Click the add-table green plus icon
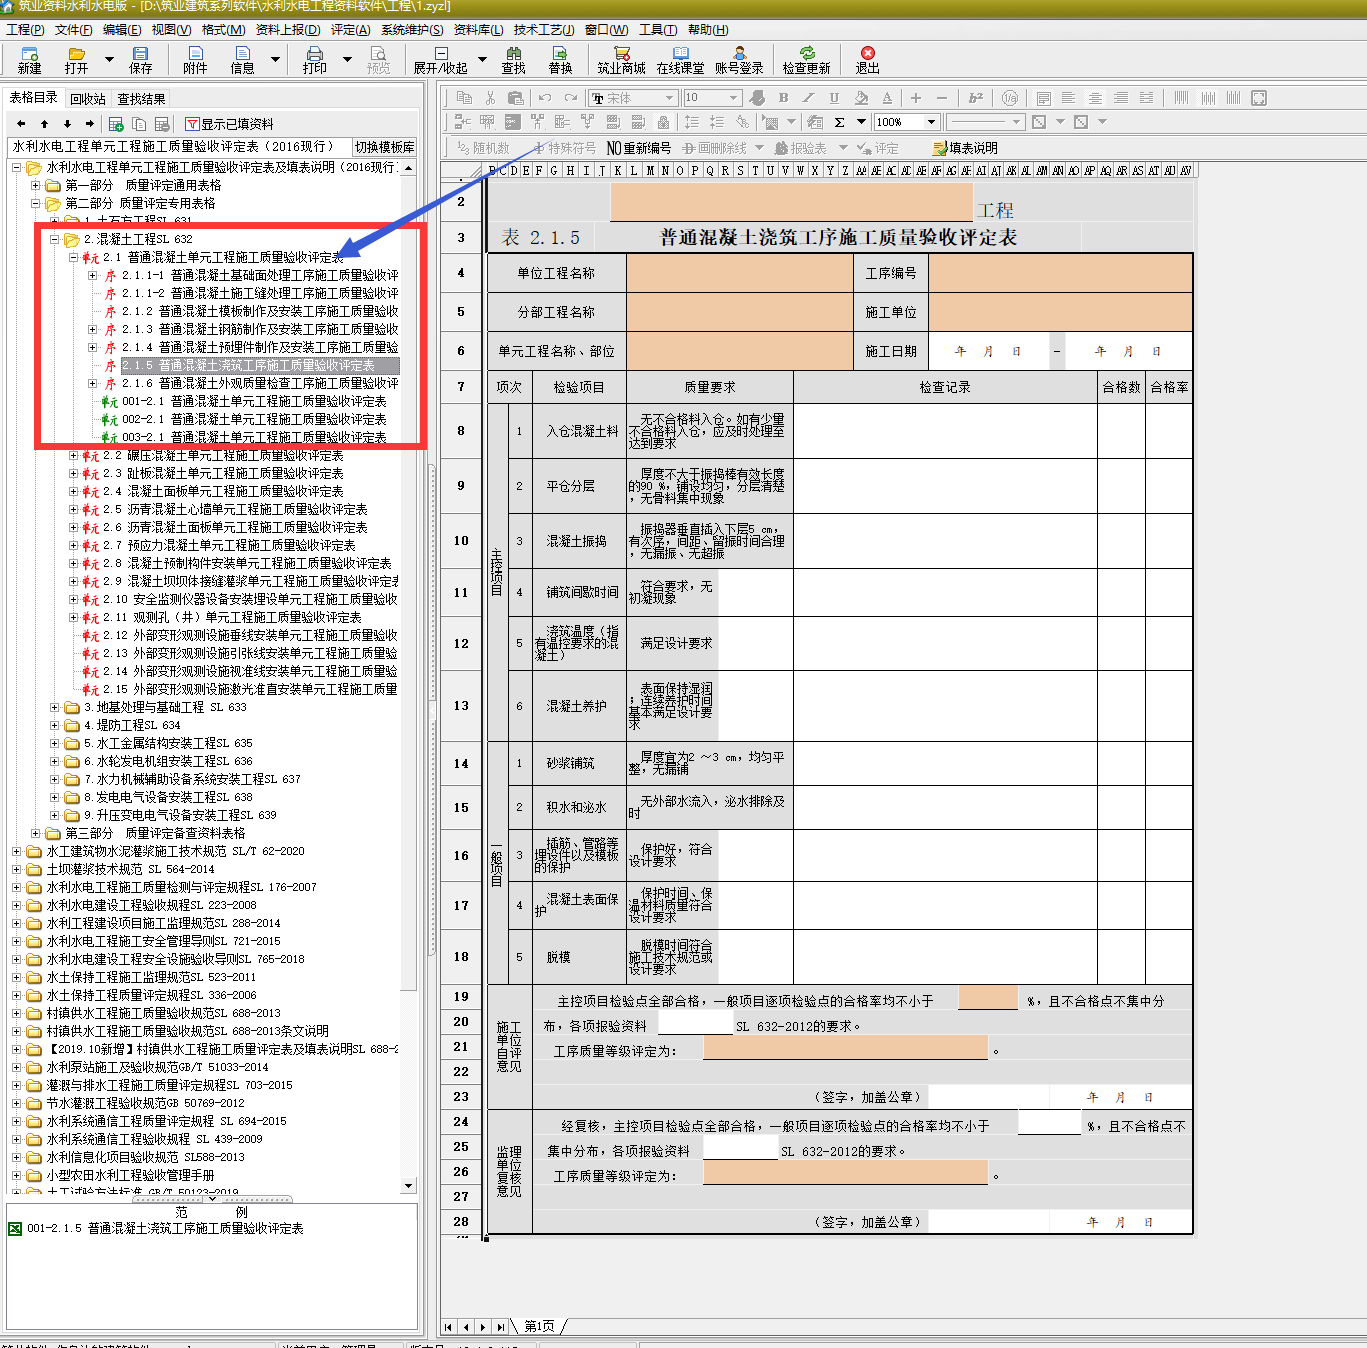Viewport: 1367px width, 1348px height. (x=116, y=124)
